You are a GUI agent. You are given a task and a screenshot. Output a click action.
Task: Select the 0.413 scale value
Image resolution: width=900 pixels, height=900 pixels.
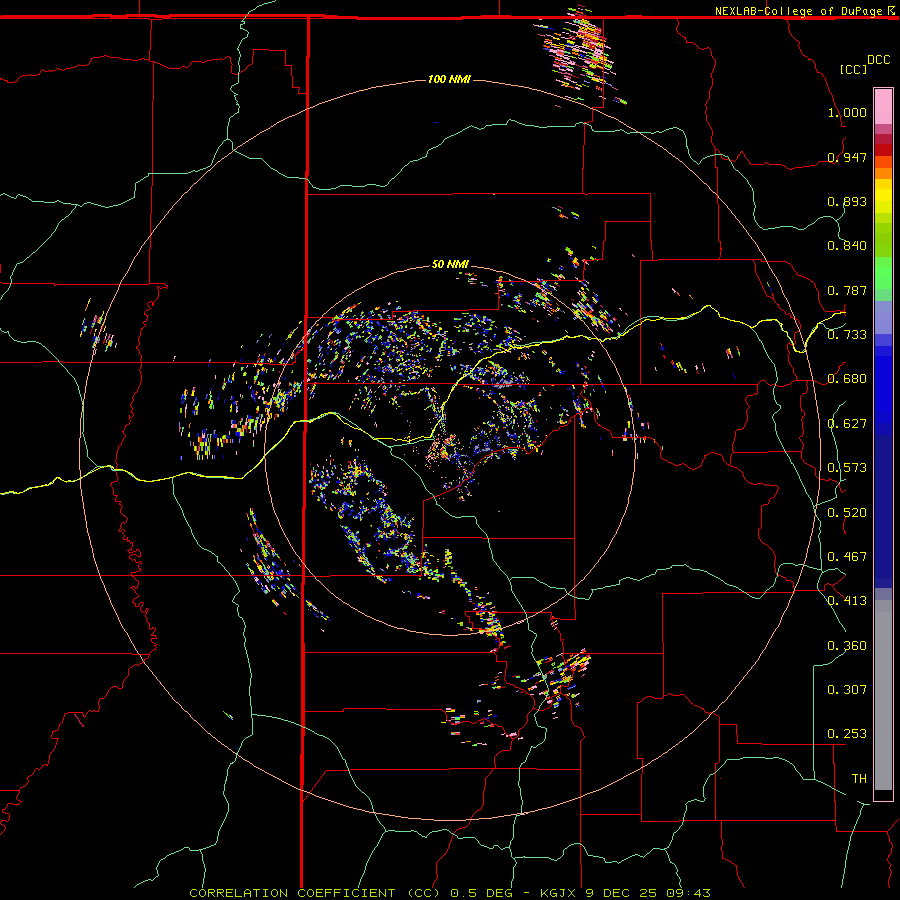[x=847, y=601]
